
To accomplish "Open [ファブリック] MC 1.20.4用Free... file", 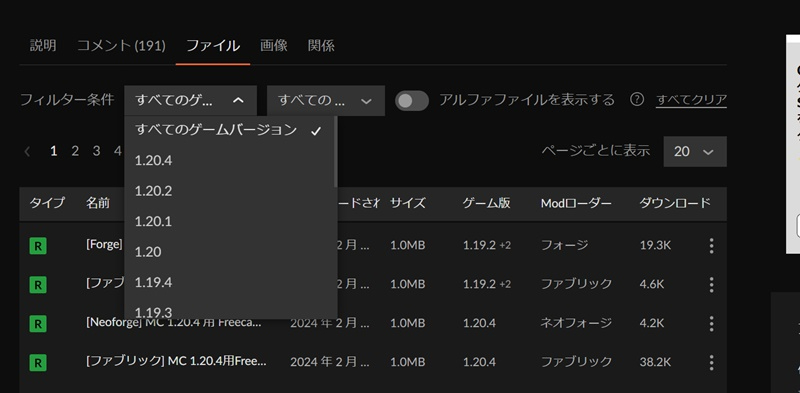I will point(177,362).
